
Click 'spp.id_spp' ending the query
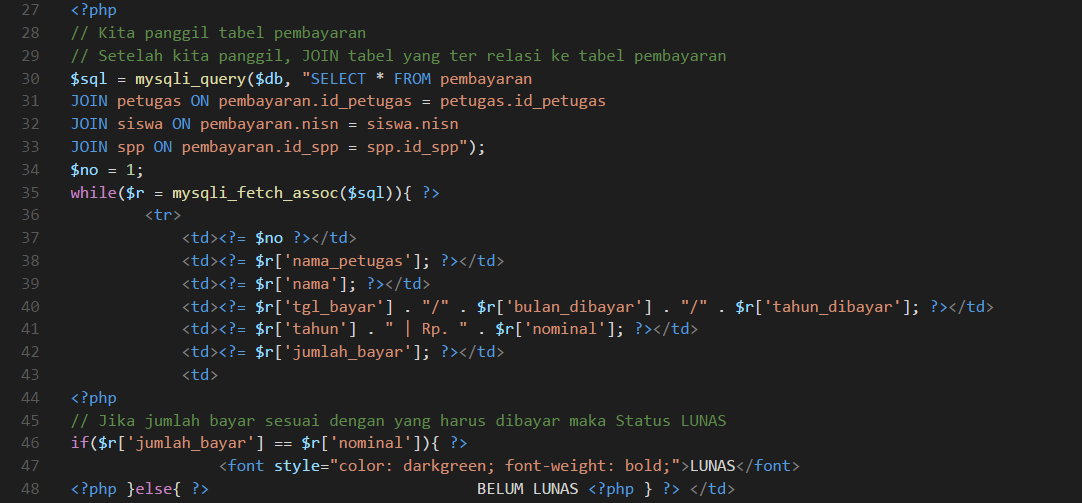[412, 147]
